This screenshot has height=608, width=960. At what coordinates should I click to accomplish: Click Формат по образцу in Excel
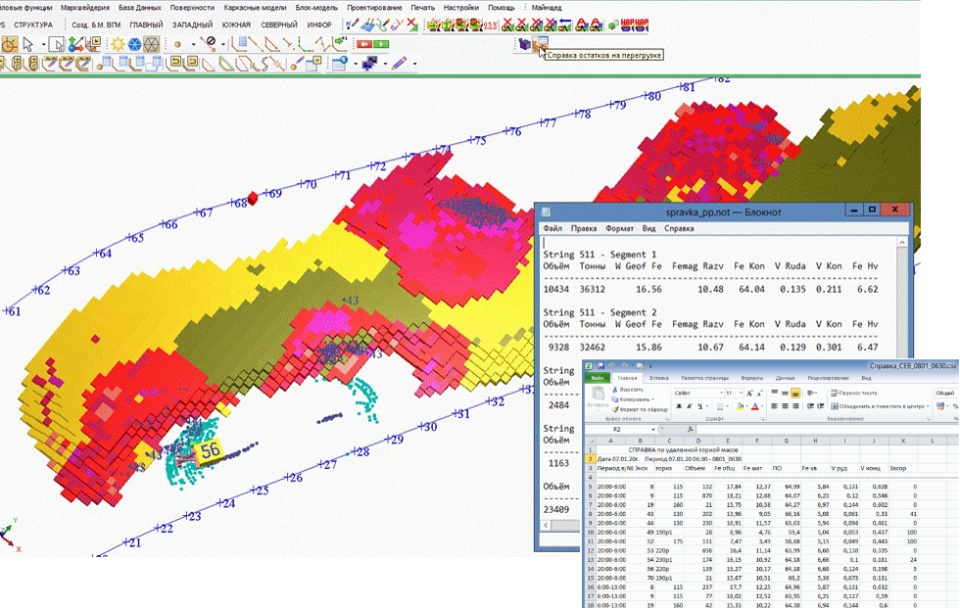pos(639,409)
